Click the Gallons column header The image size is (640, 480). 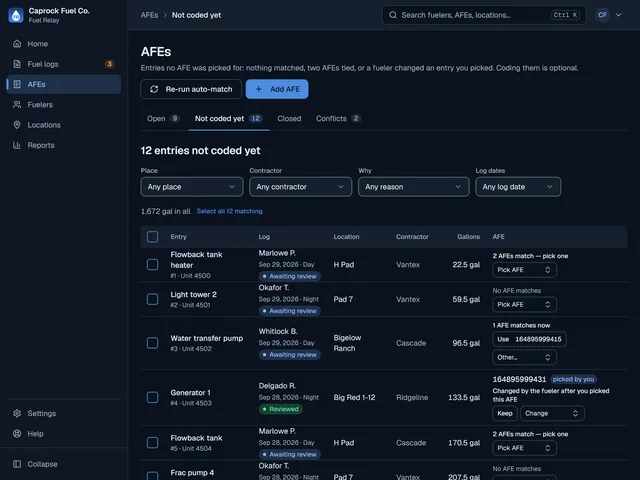click(468, 237)
